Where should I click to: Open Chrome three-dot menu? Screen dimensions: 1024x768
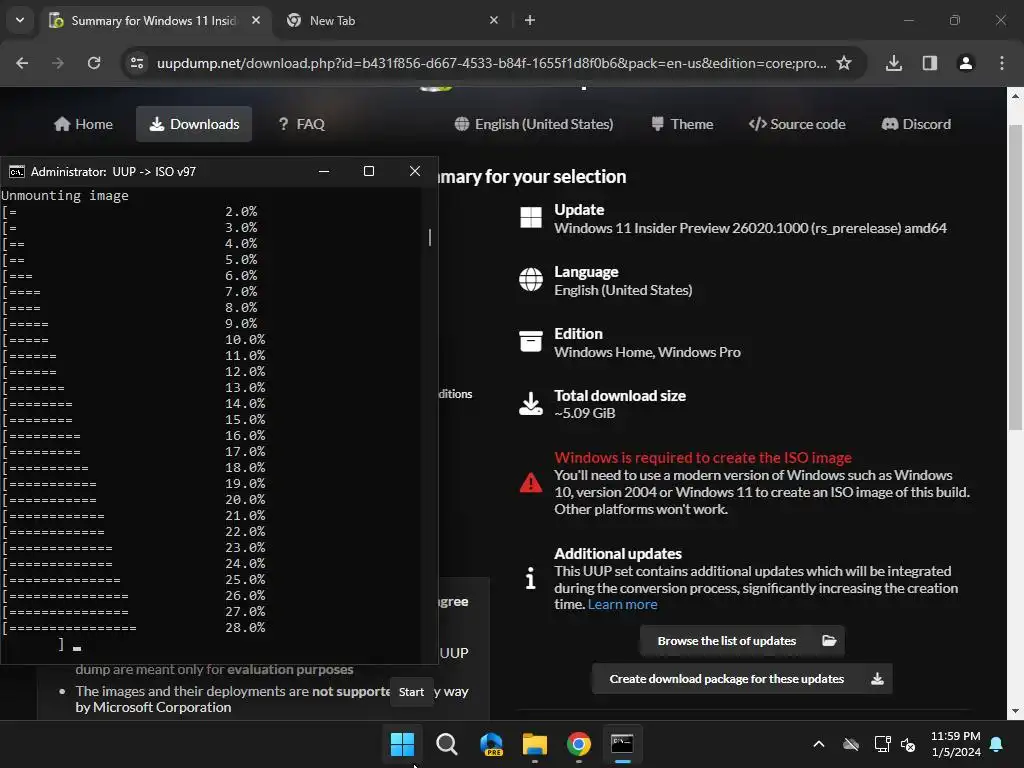[1001, 63]
